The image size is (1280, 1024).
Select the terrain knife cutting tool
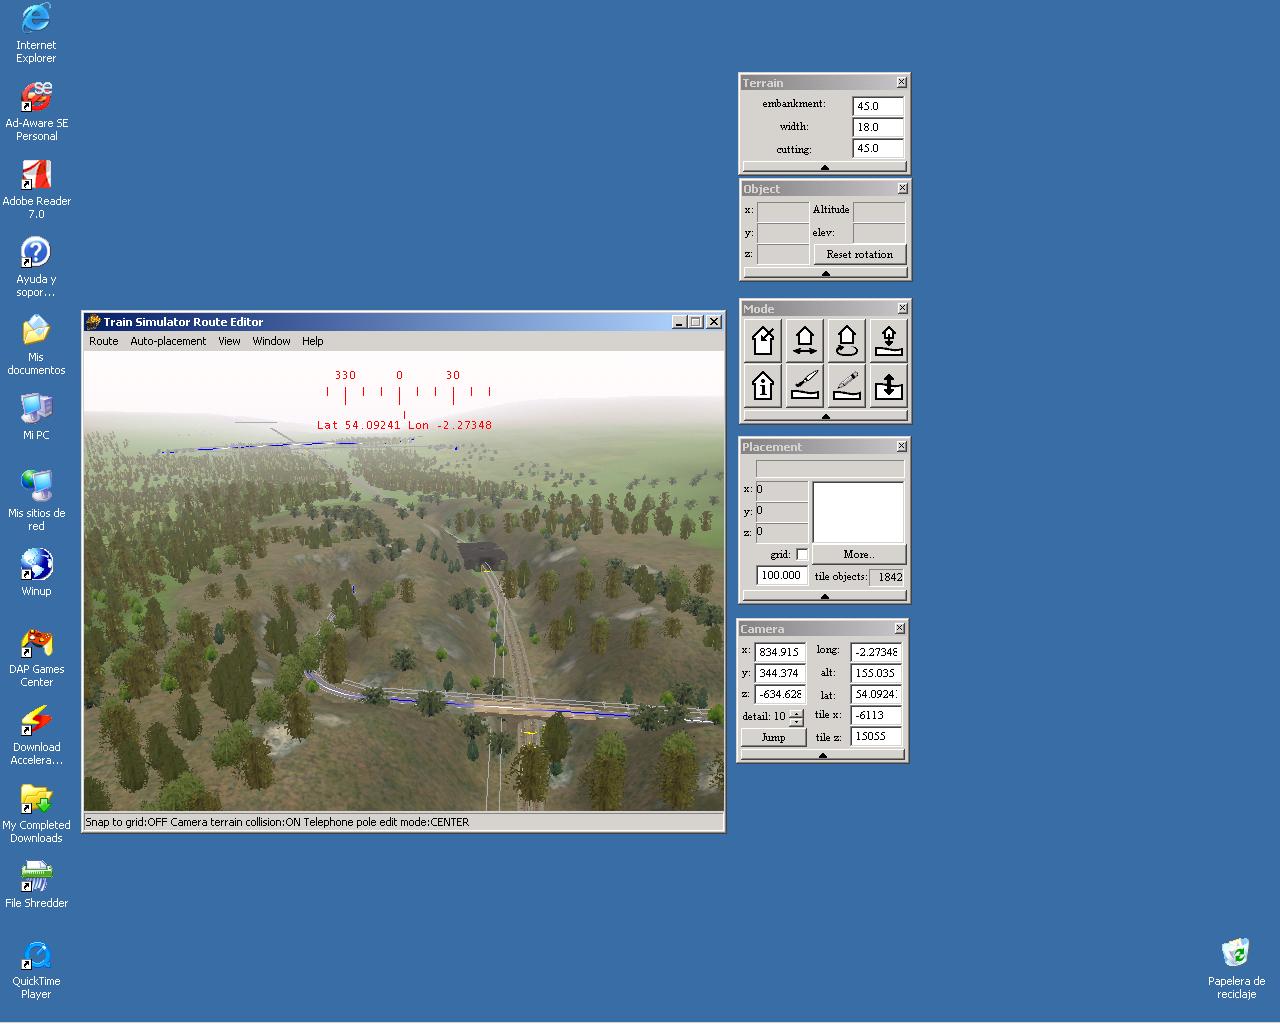pyautogui.click(x=805, y=385)
